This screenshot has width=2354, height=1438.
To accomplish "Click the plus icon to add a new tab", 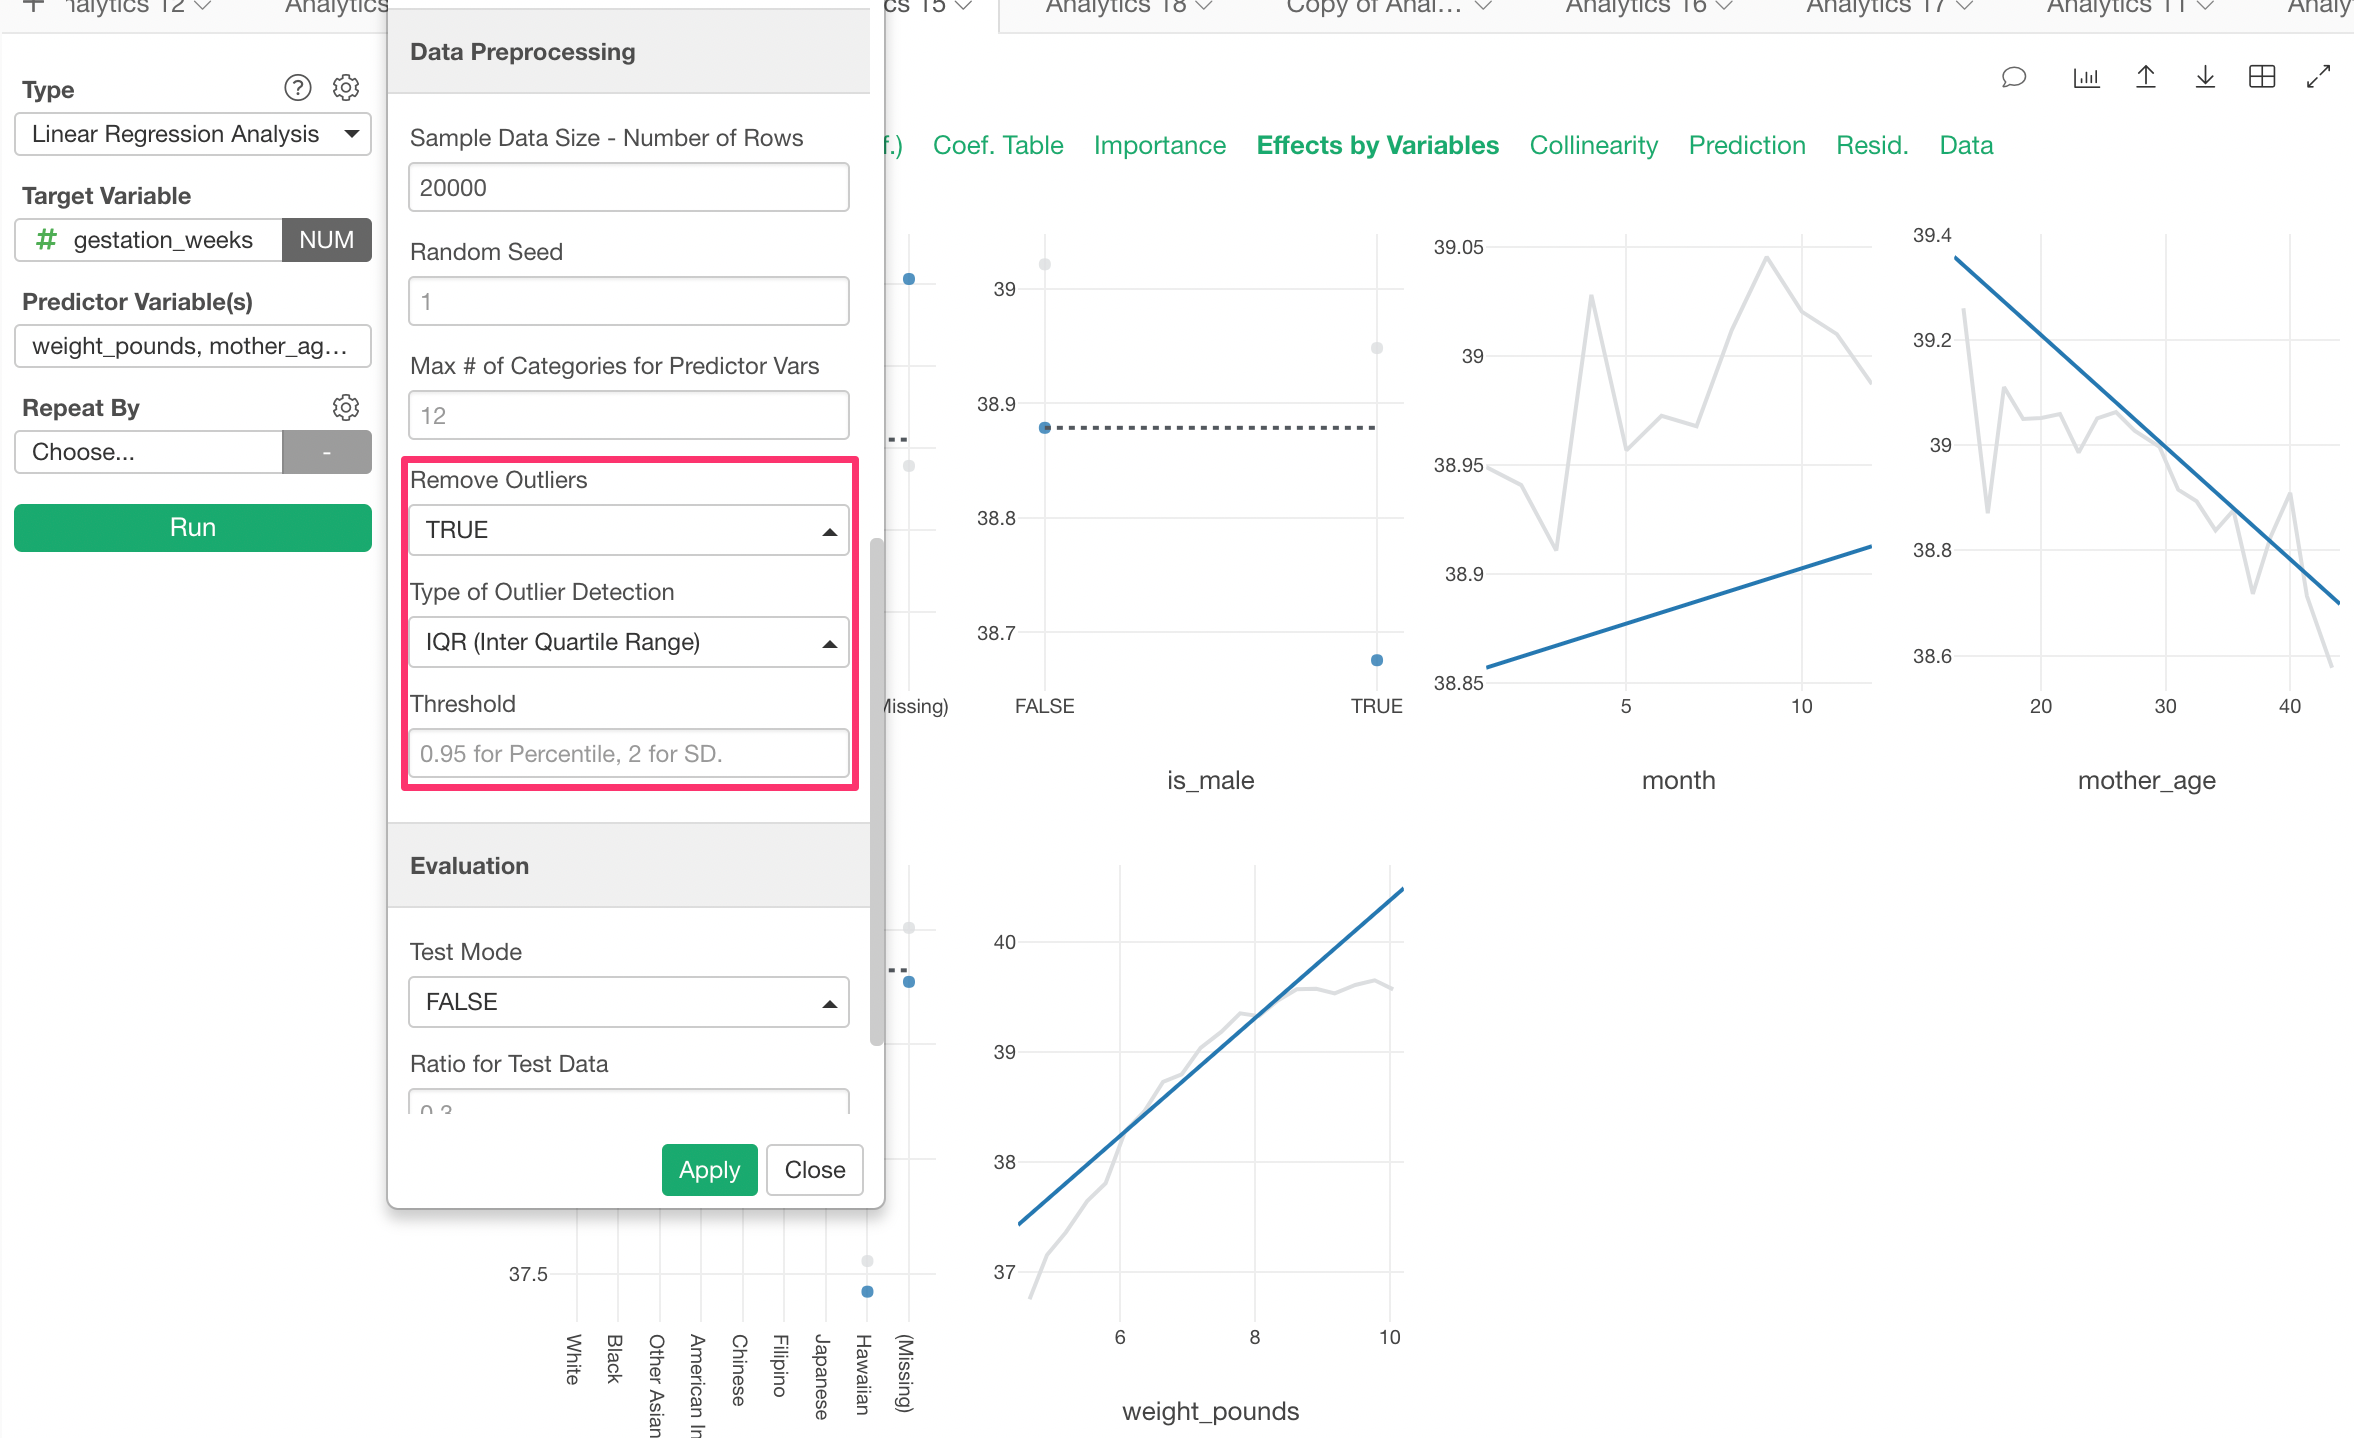I will click(x=33, y=8).
